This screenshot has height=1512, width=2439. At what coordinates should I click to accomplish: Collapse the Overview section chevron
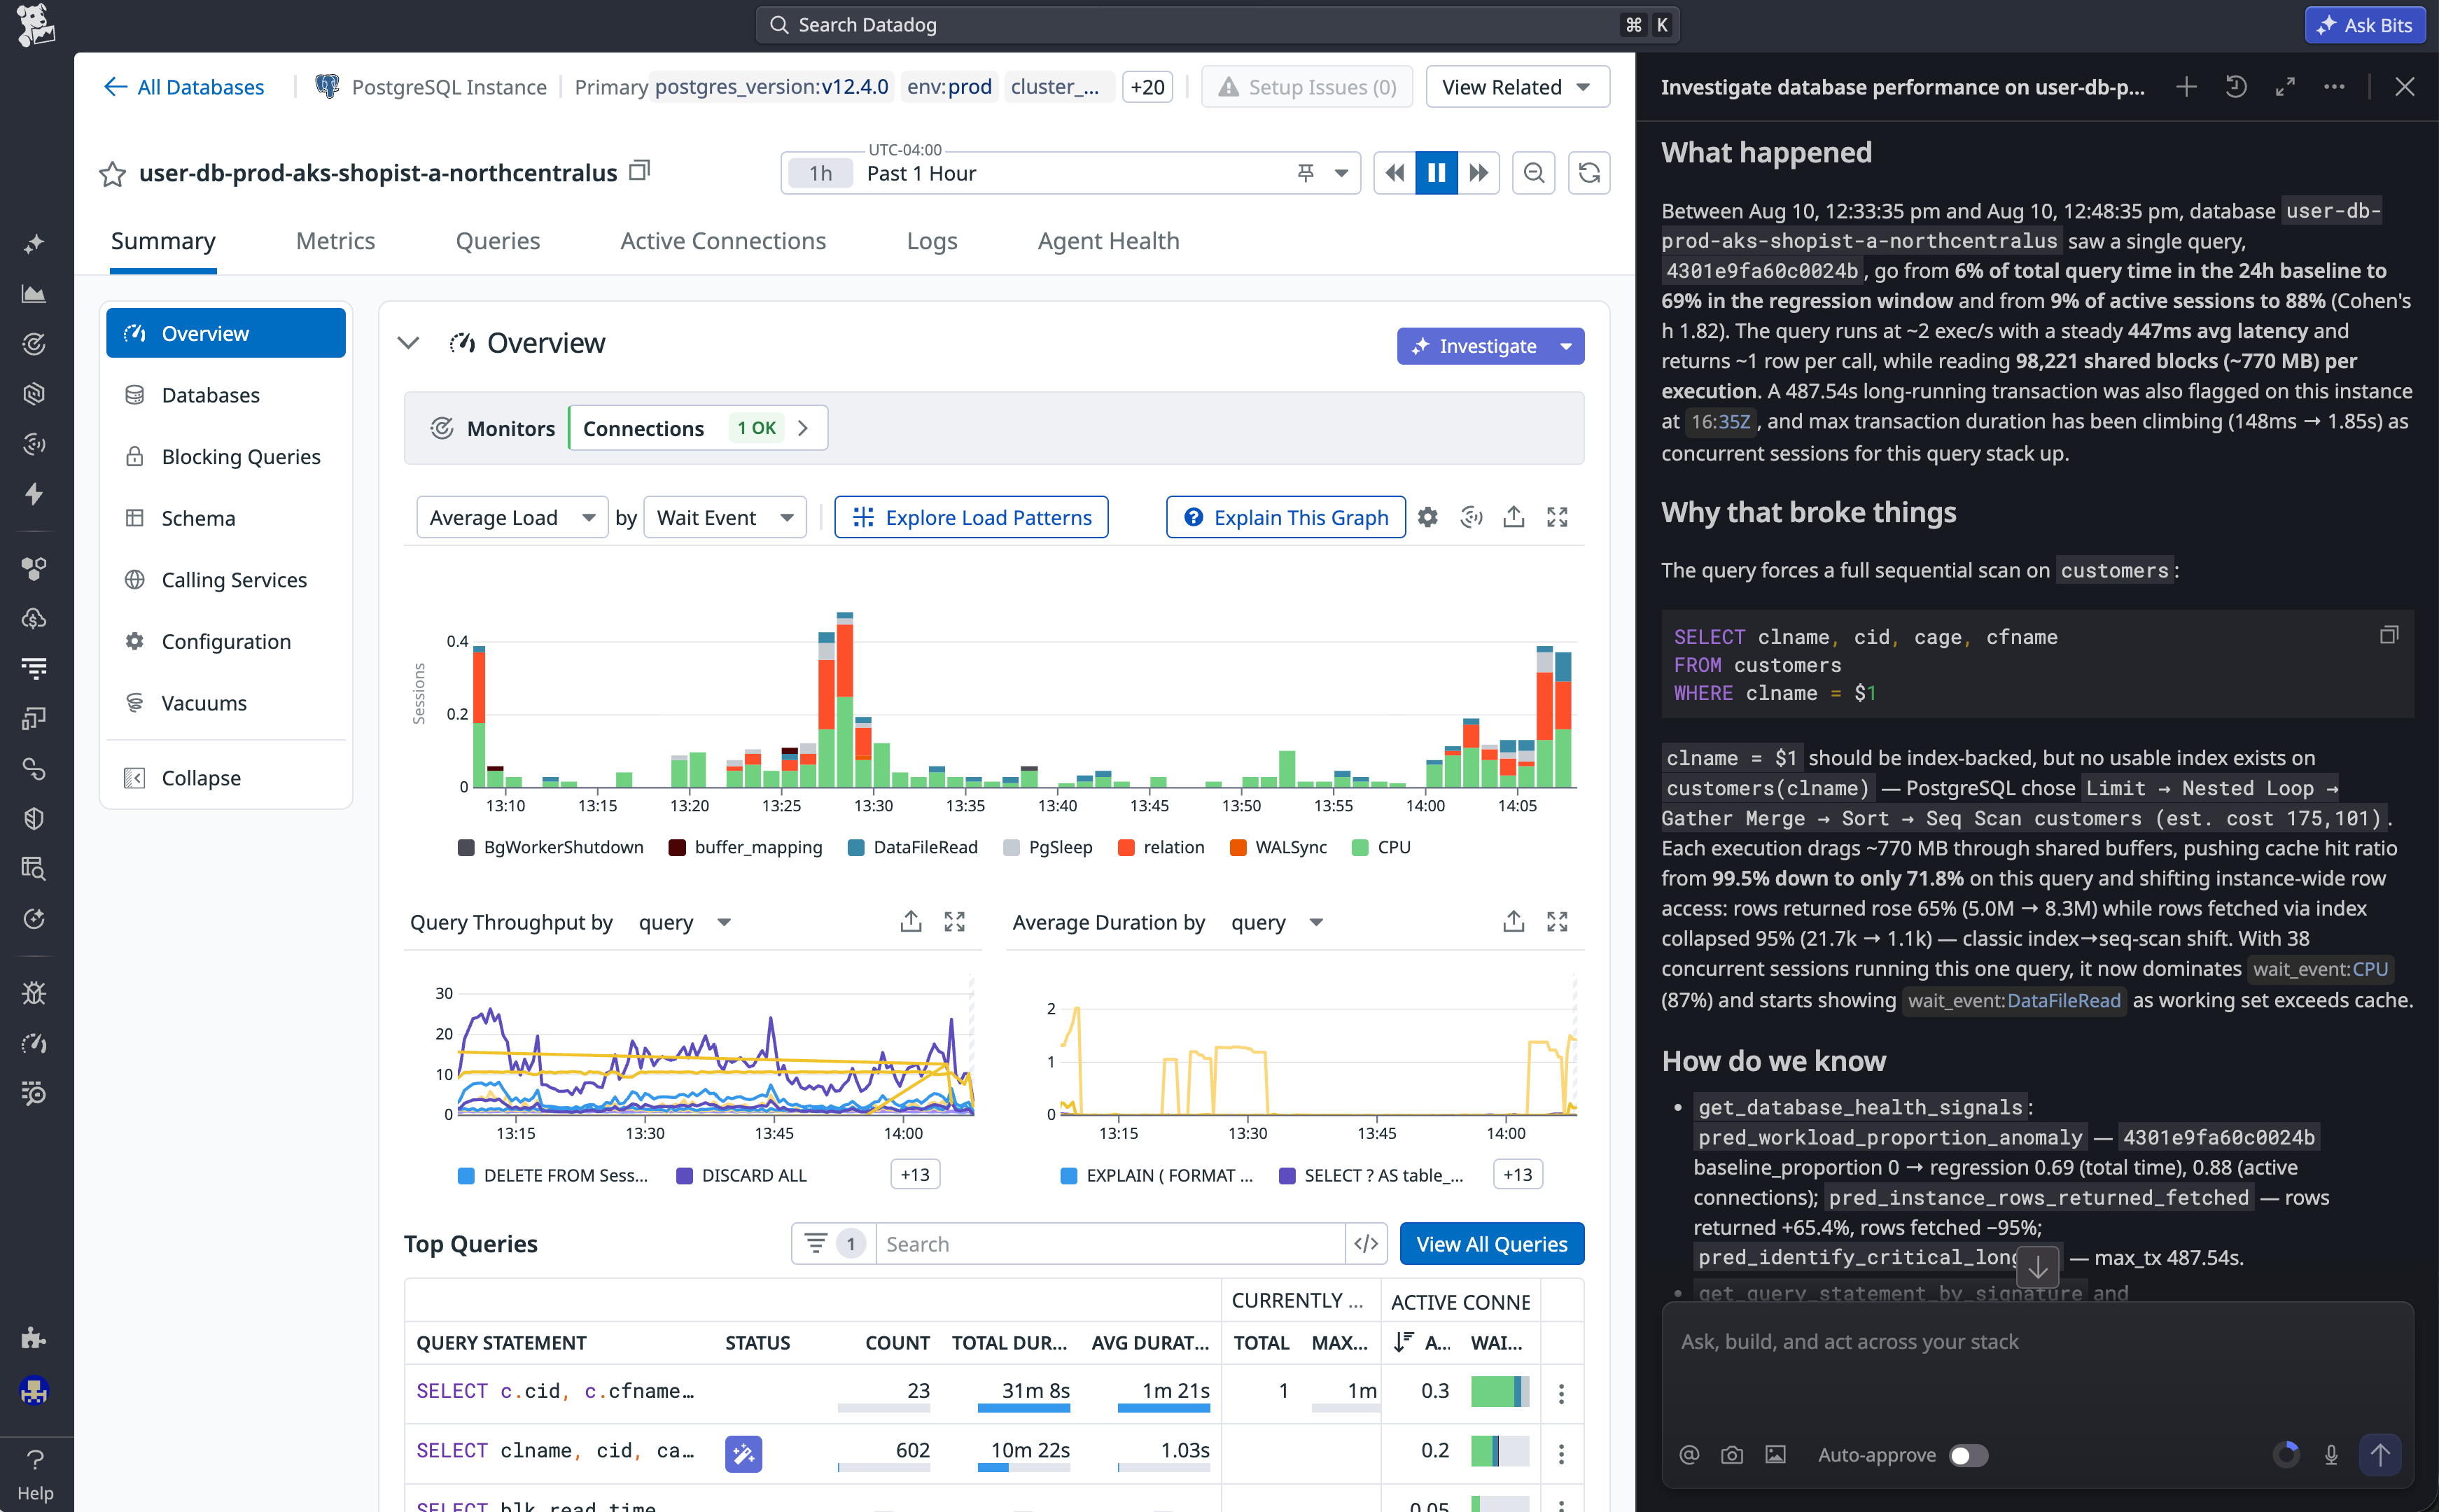408,343
